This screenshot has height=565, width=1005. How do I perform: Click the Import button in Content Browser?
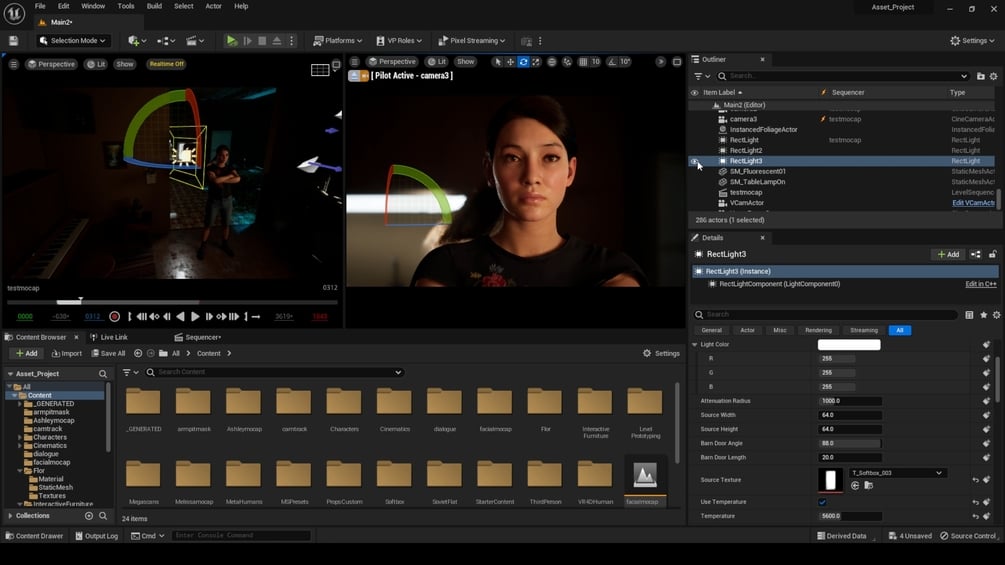click(66, 353)
